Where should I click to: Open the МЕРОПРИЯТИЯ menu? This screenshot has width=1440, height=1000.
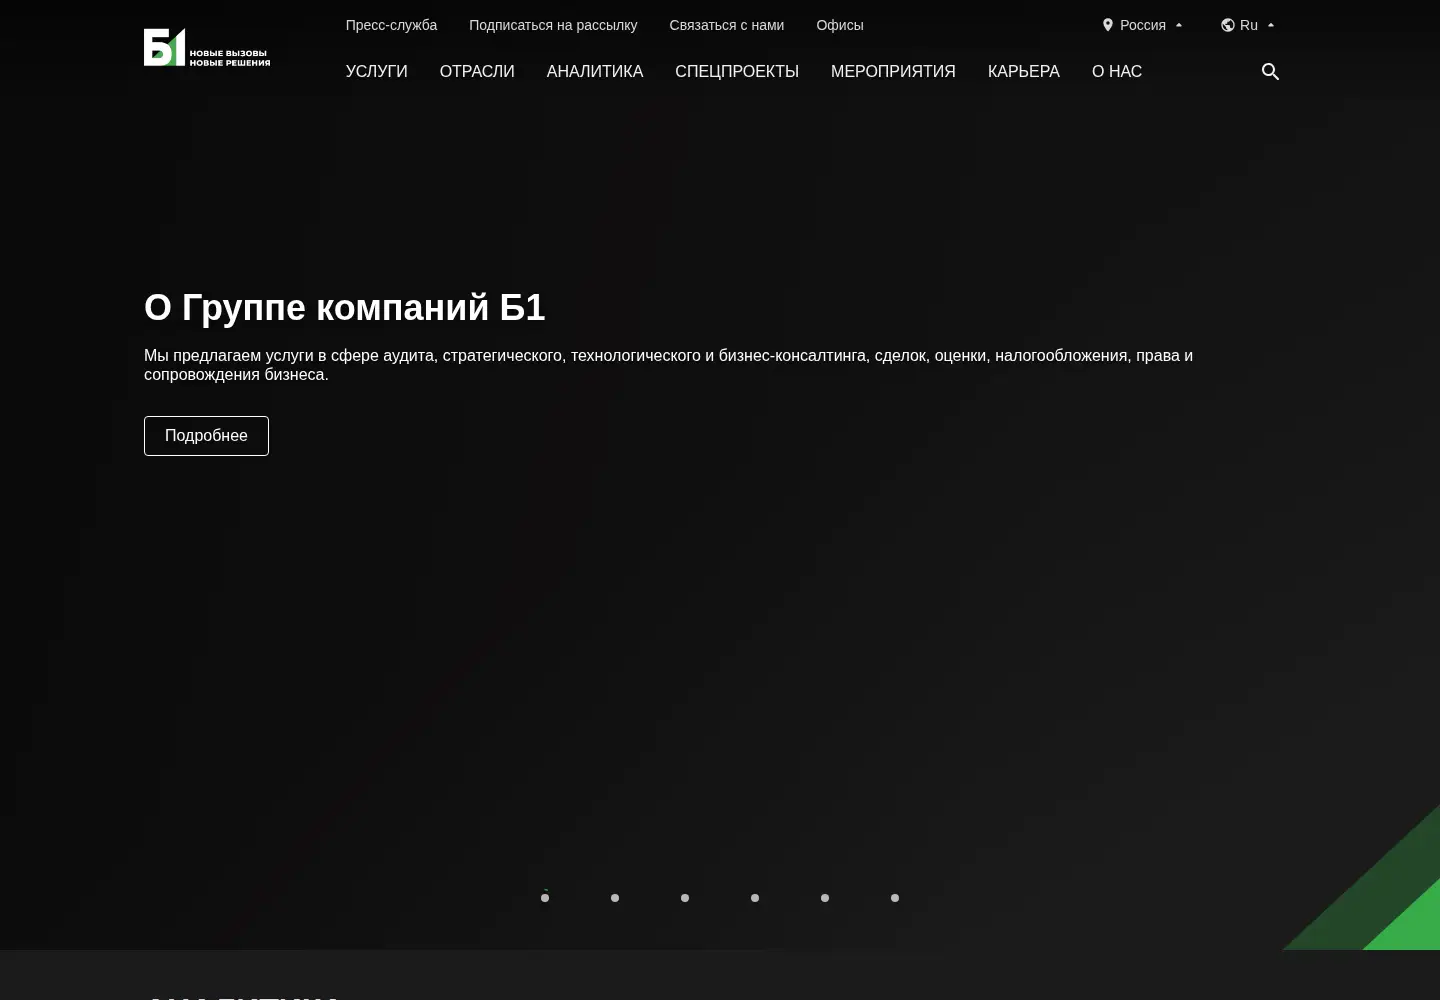893,72
